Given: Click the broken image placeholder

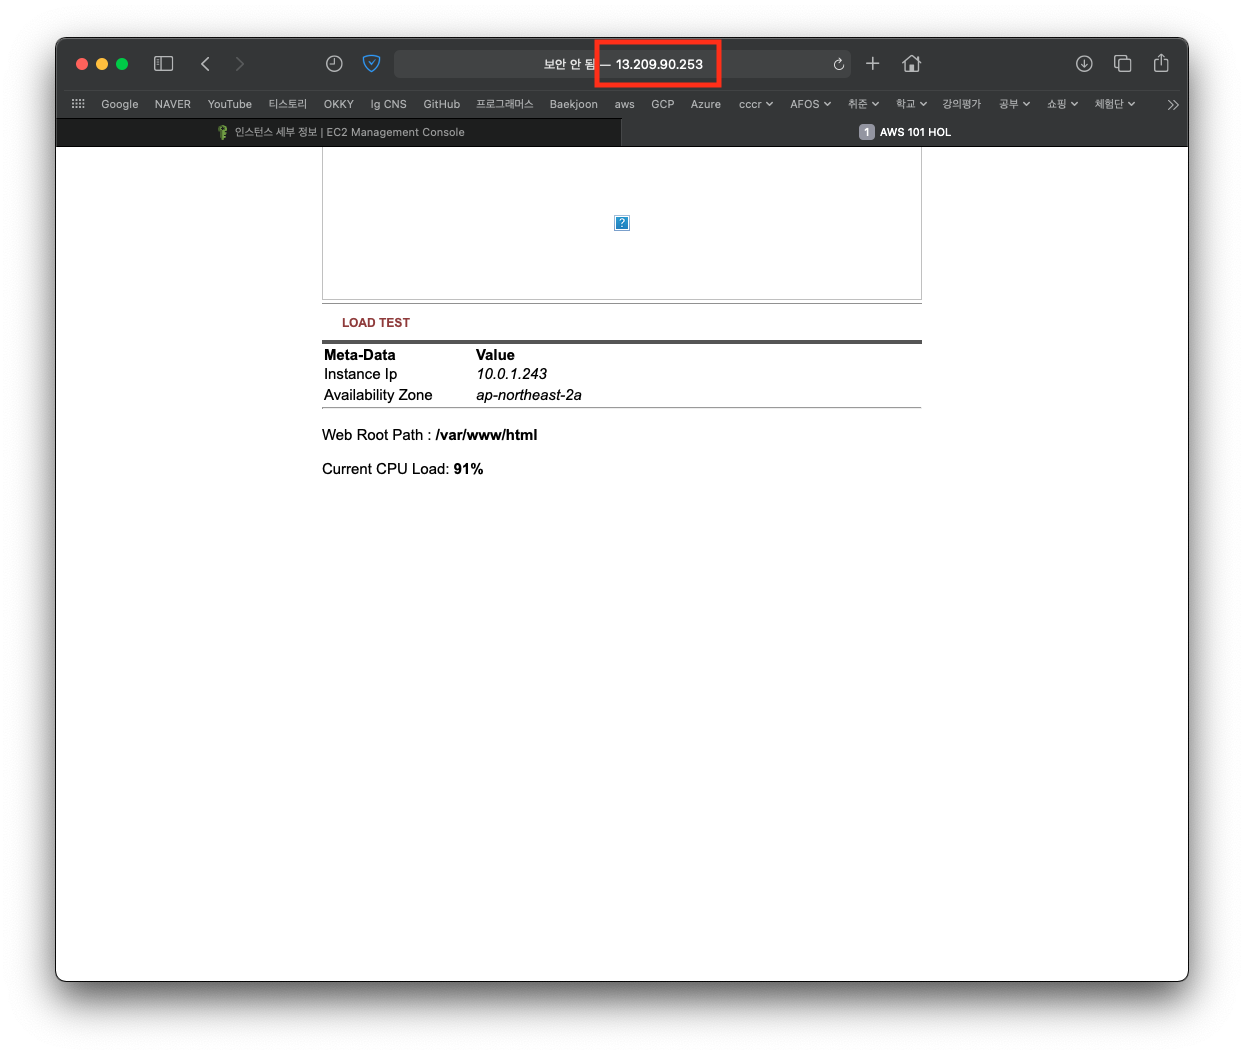Looking at the screenshot, I should tap(622, 223).
